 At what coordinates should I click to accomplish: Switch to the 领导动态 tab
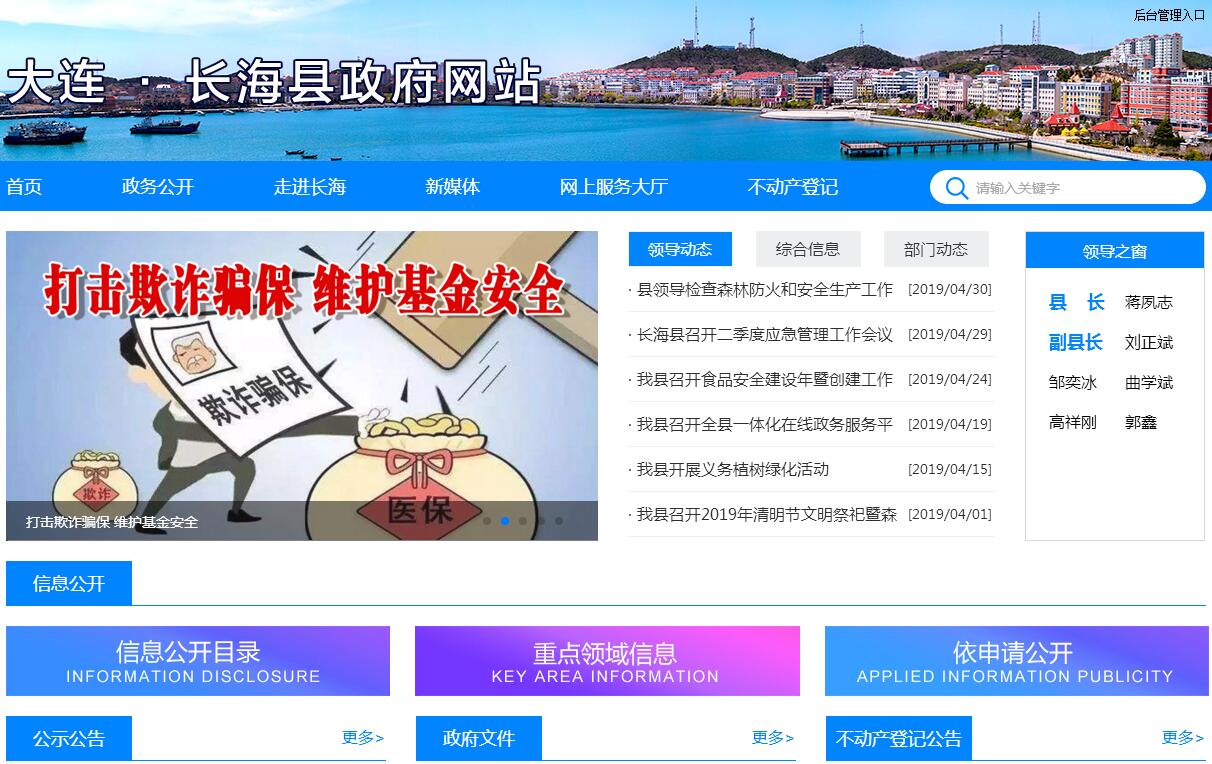(x=680, y=249)
